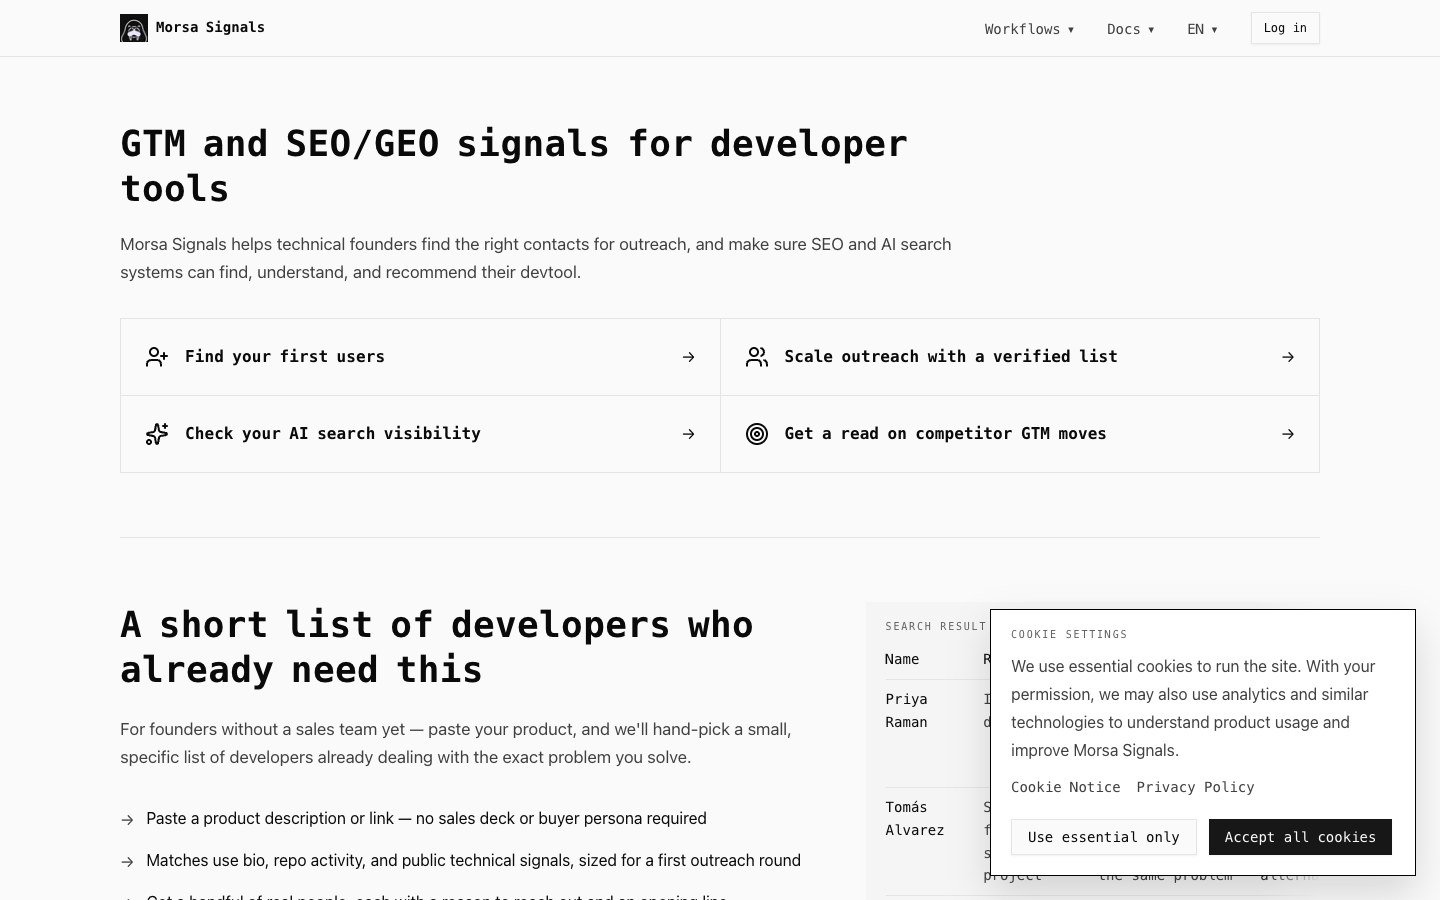1440x900 pixels.
Task: Click the main GTM and SEO/GEO headline
Action: [x=514, y=166]
